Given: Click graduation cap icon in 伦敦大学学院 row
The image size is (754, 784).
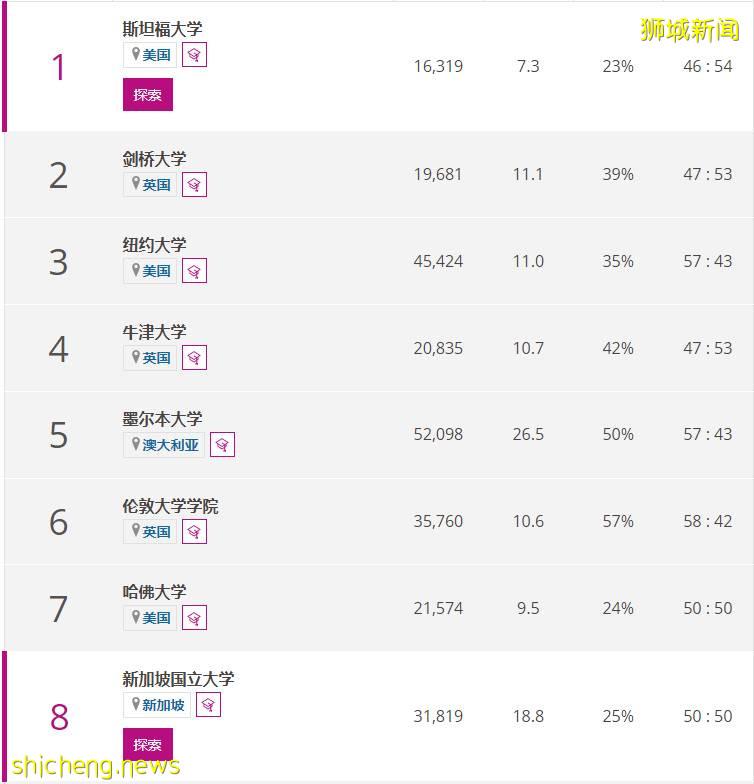Looking at the screenshot, I should (x=195, y=532).
